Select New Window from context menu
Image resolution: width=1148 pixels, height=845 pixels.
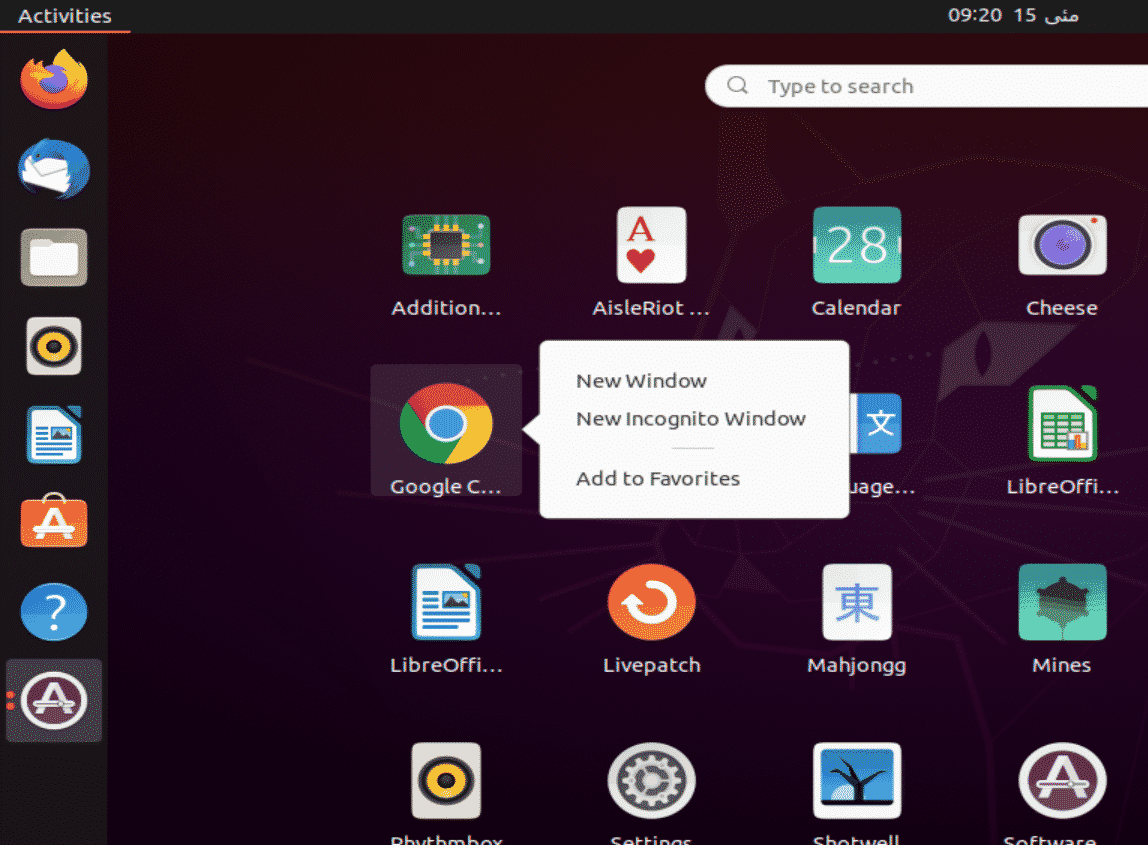(x=641, y=381)
